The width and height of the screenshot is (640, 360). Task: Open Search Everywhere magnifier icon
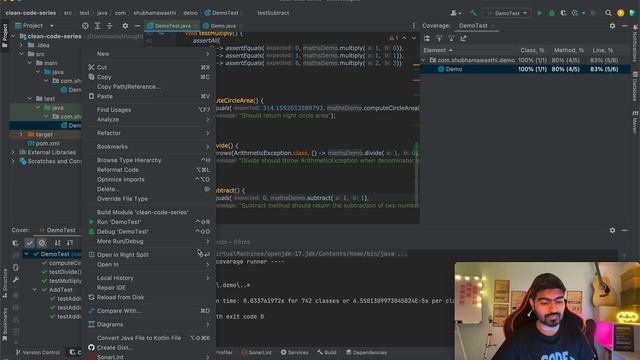(608, 13)
